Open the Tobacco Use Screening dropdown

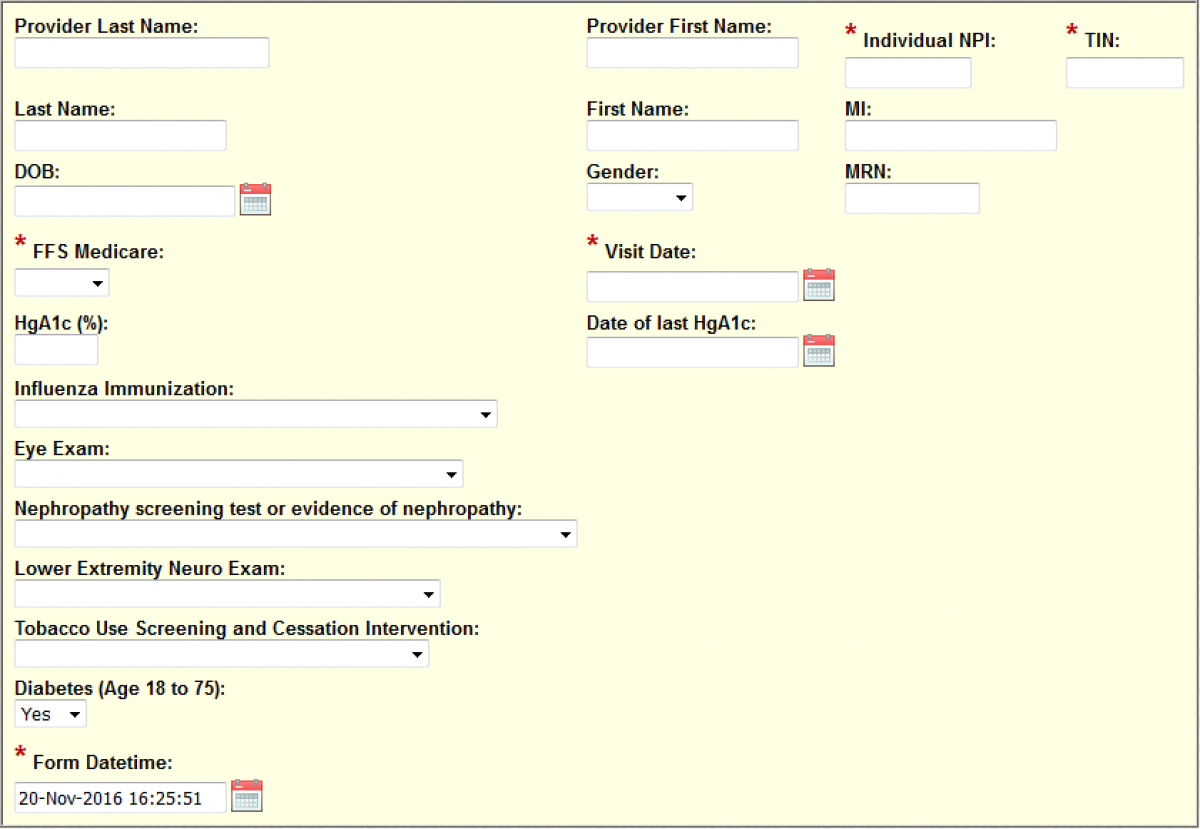tap(222, 654)
